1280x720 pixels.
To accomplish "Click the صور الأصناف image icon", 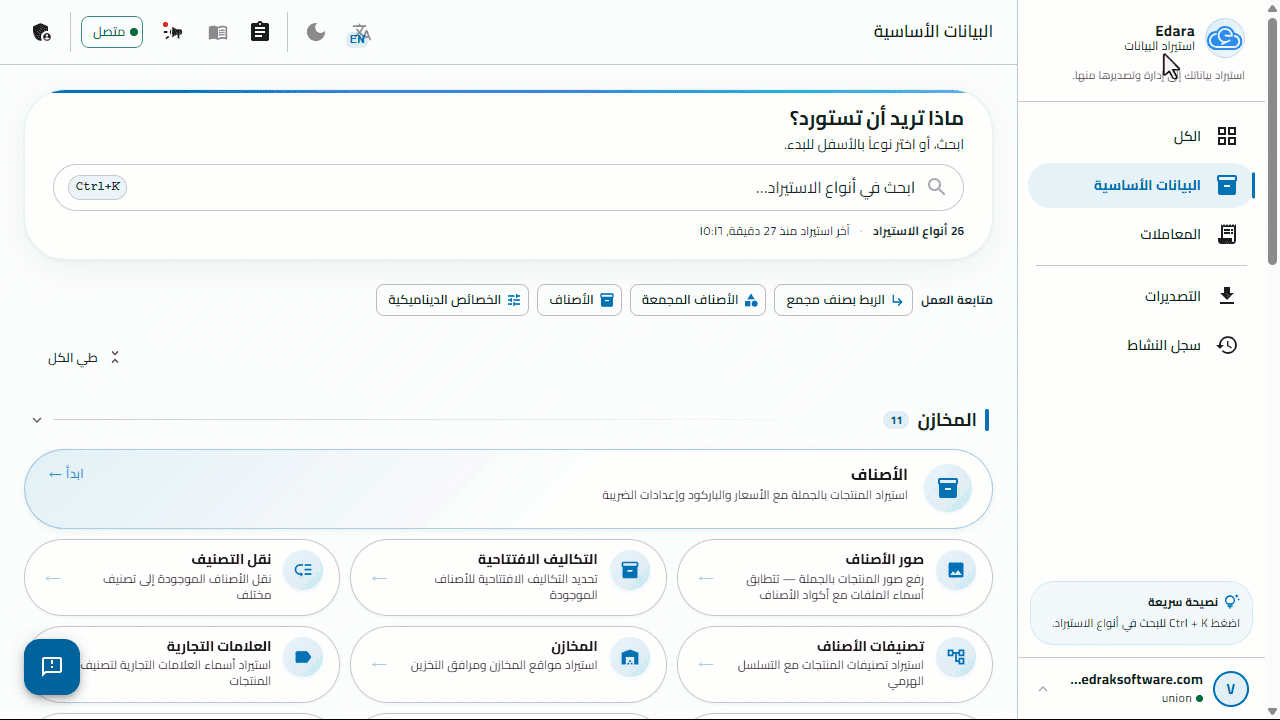I will (x=956, y=571).
